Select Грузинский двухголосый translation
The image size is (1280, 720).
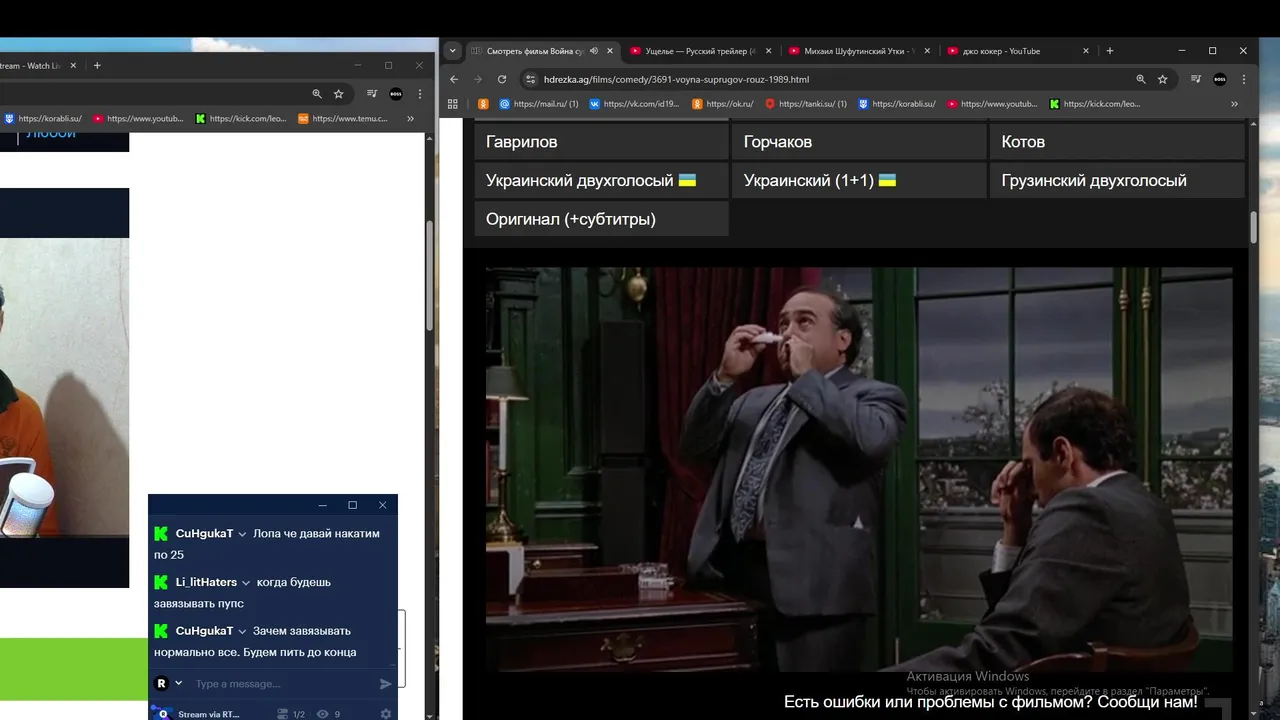tap(1117, 180)
